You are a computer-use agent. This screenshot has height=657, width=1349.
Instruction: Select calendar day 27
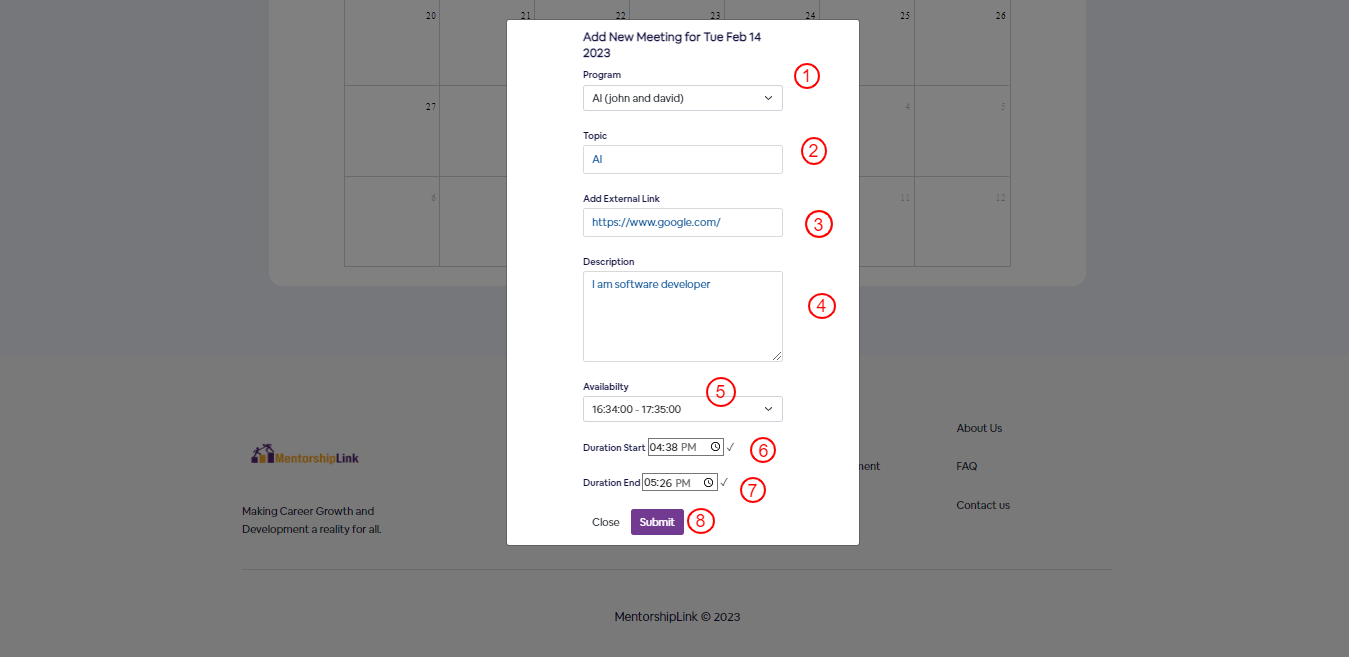coord(392,131)
